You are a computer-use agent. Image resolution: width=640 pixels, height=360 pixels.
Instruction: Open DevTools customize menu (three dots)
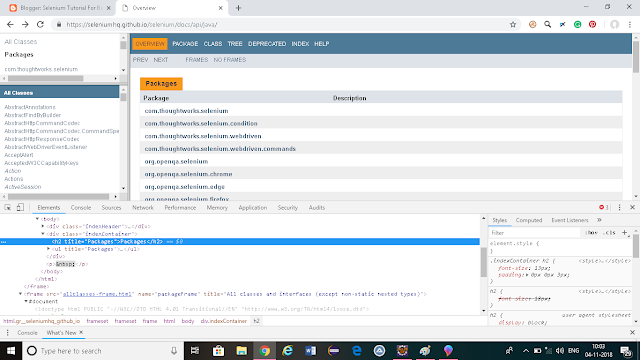(619, 207)
